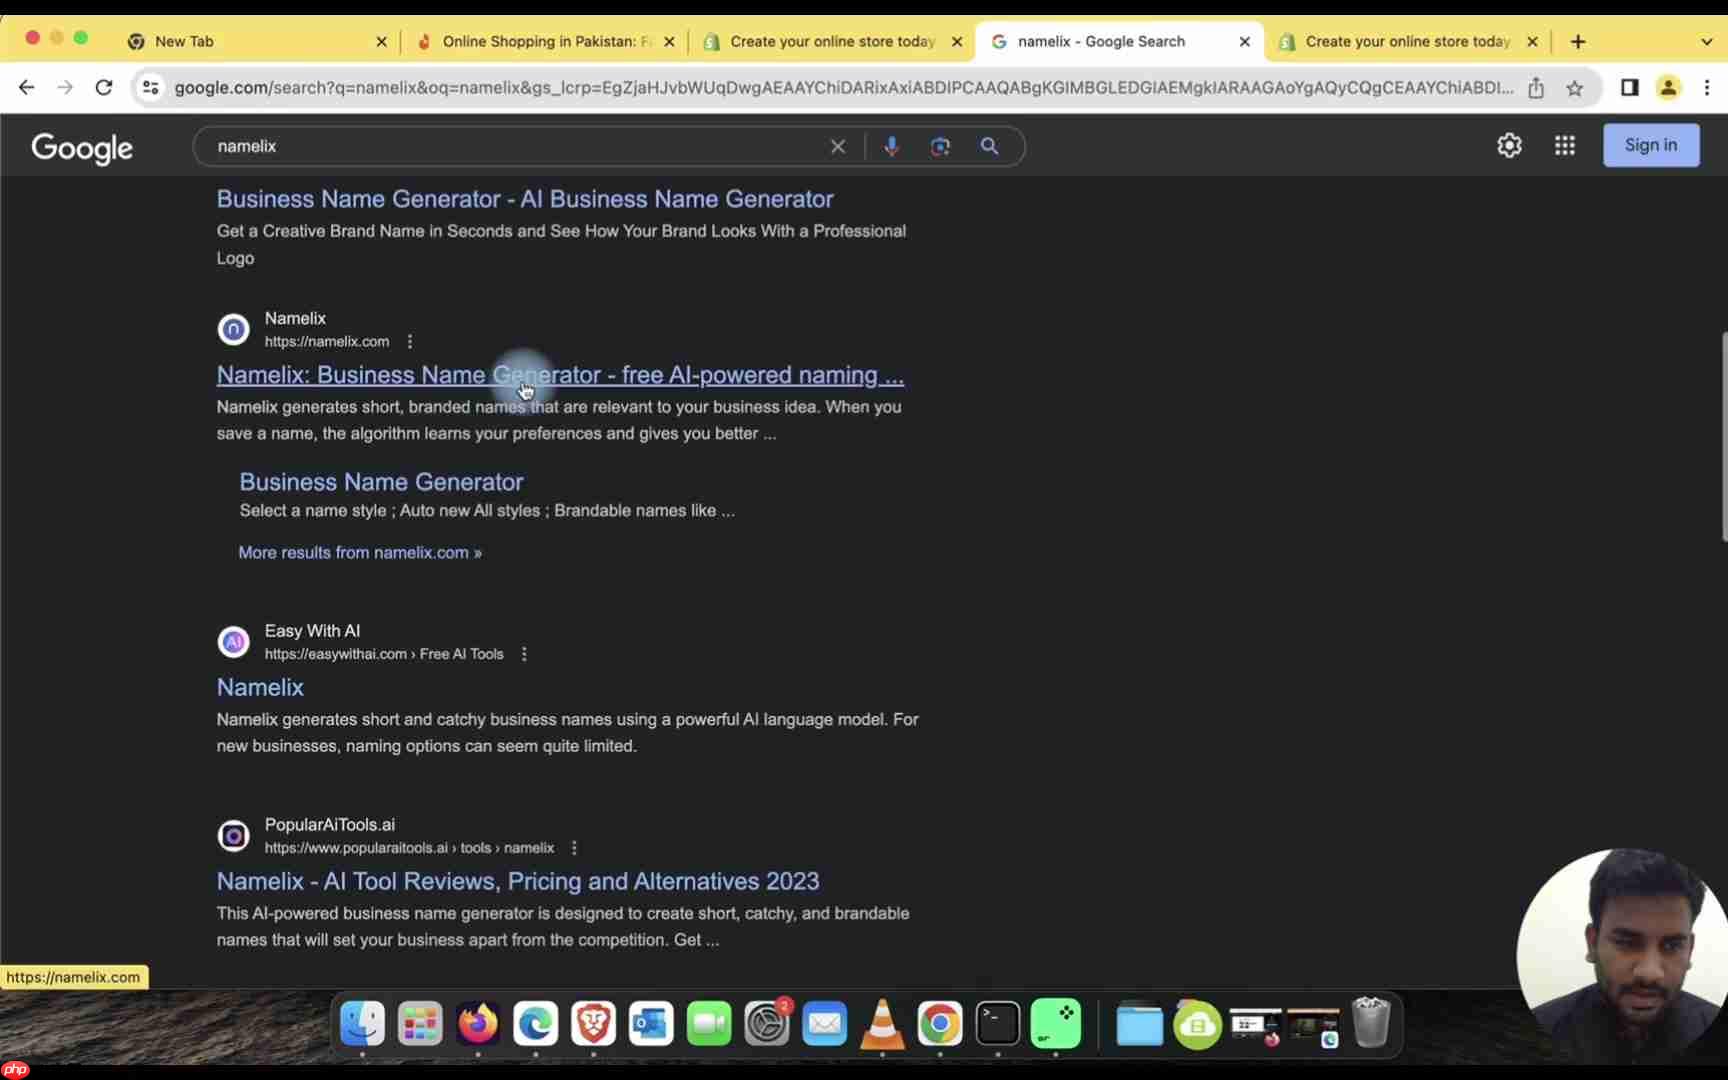This screenshot has width=1728, height=1080.
Task: Open the Google apps grid
Action: [1565, 145]
